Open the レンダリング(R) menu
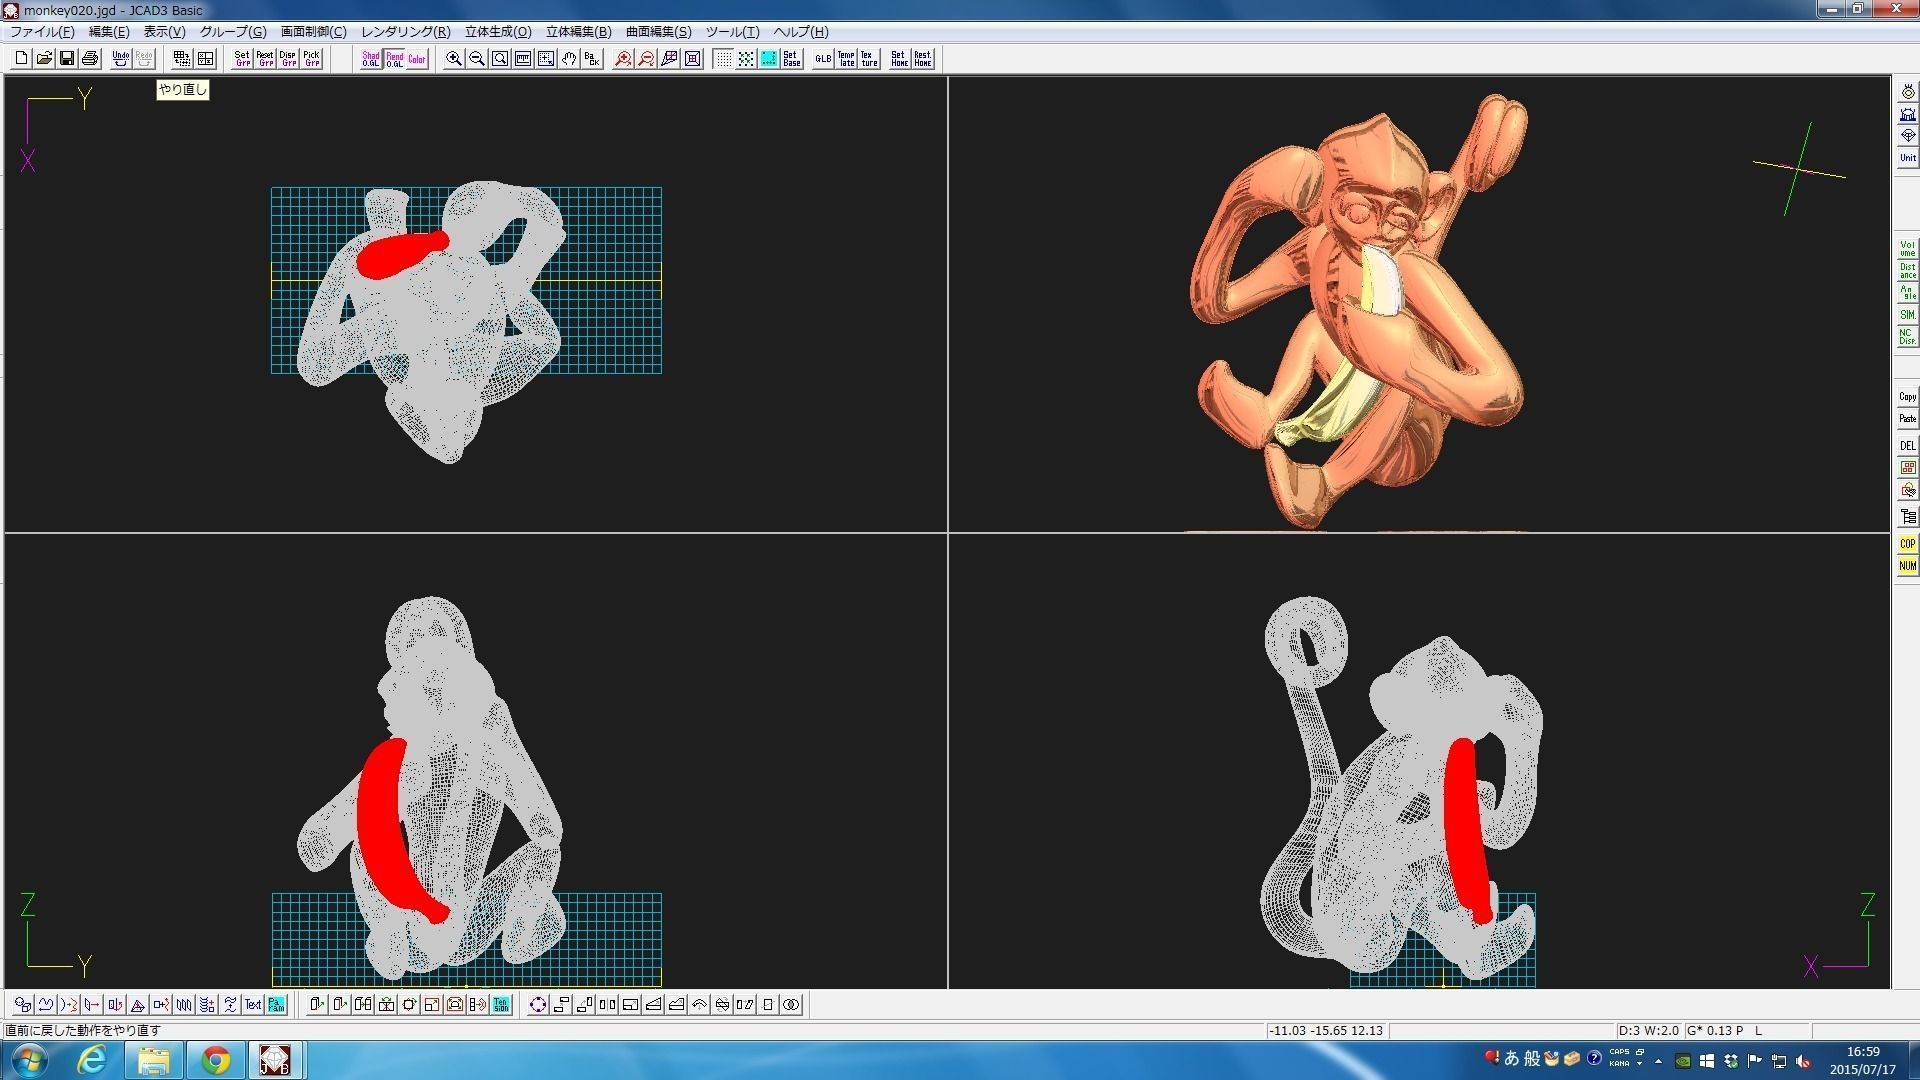This screenshot has height=1080, width=1920. click(406, 32)
